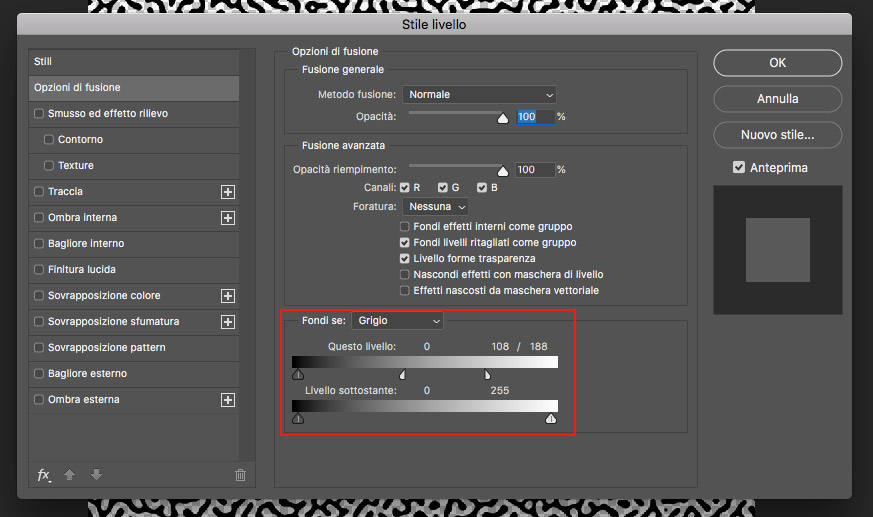Click the style preview thumbnail
This screenshot has height=517, width=873.
[x=778, y=250]
